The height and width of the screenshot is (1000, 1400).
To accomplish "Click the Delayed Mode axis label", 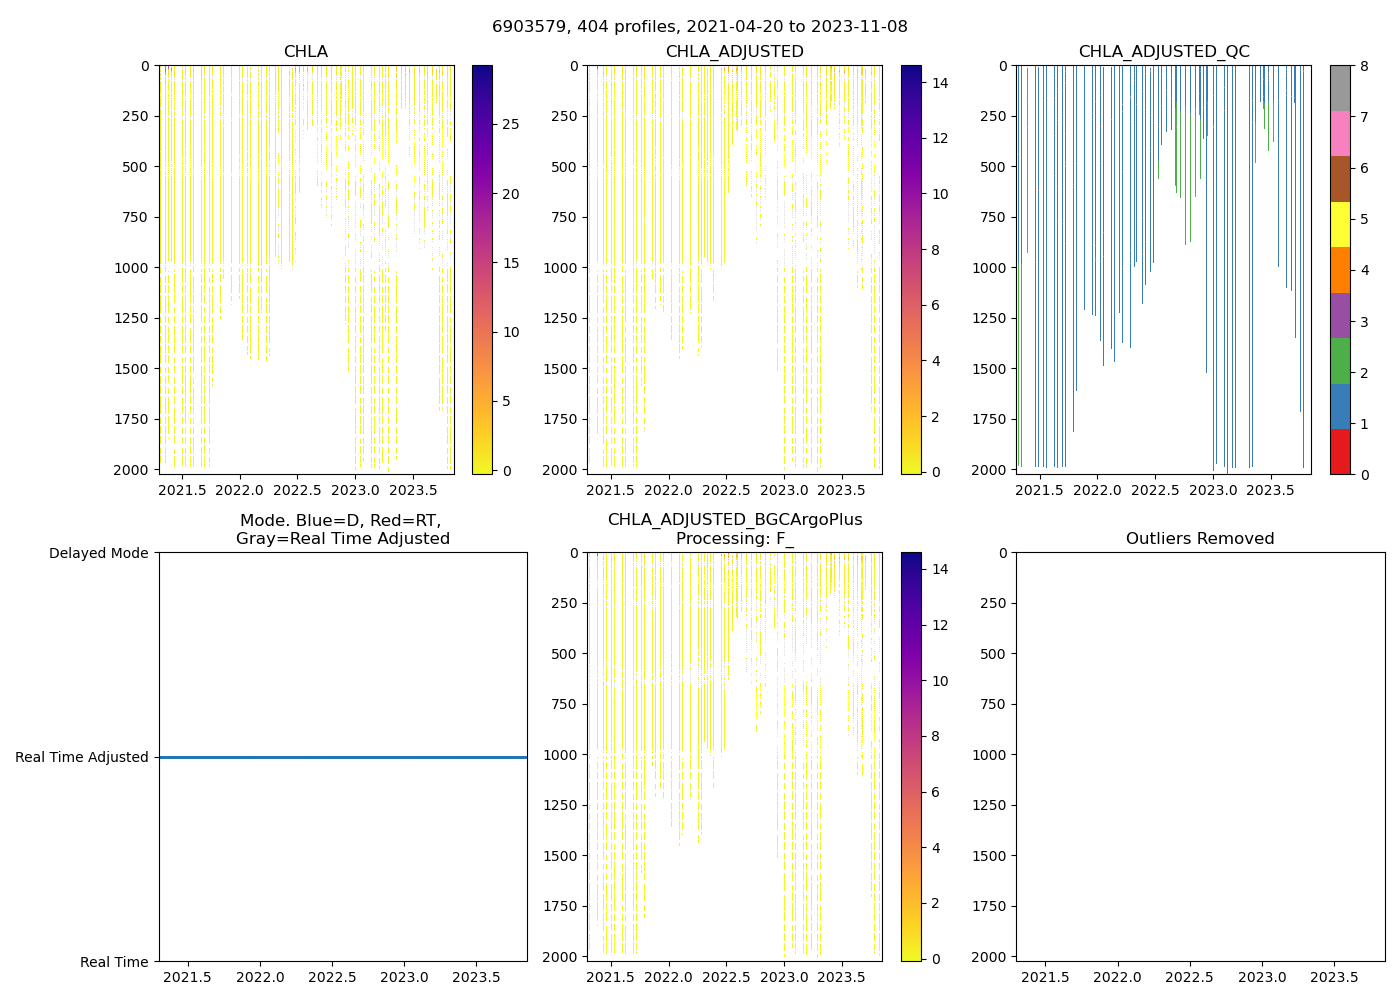I will (98, 553).
